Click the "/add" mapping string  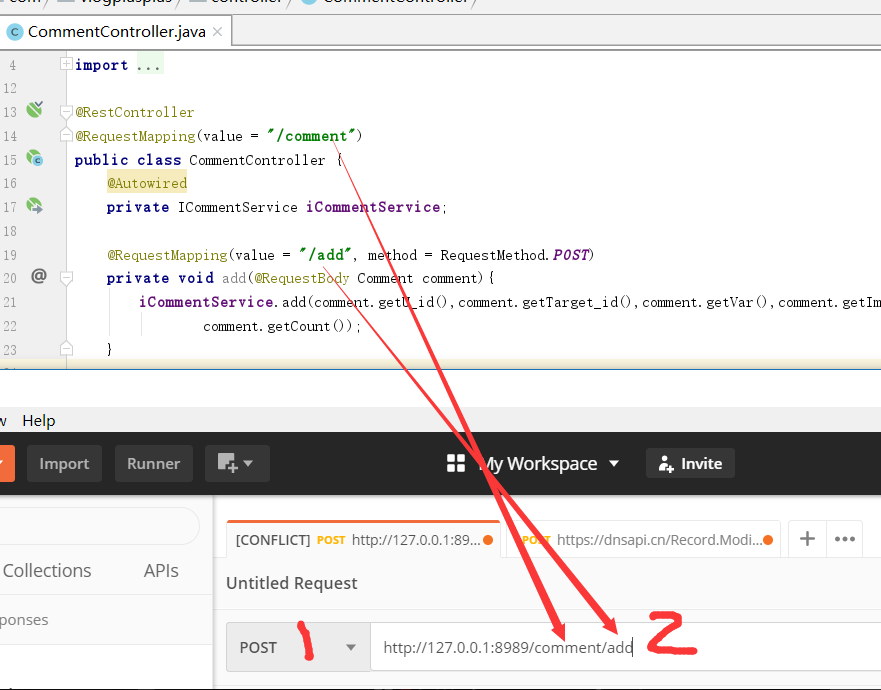coord(325,255)
